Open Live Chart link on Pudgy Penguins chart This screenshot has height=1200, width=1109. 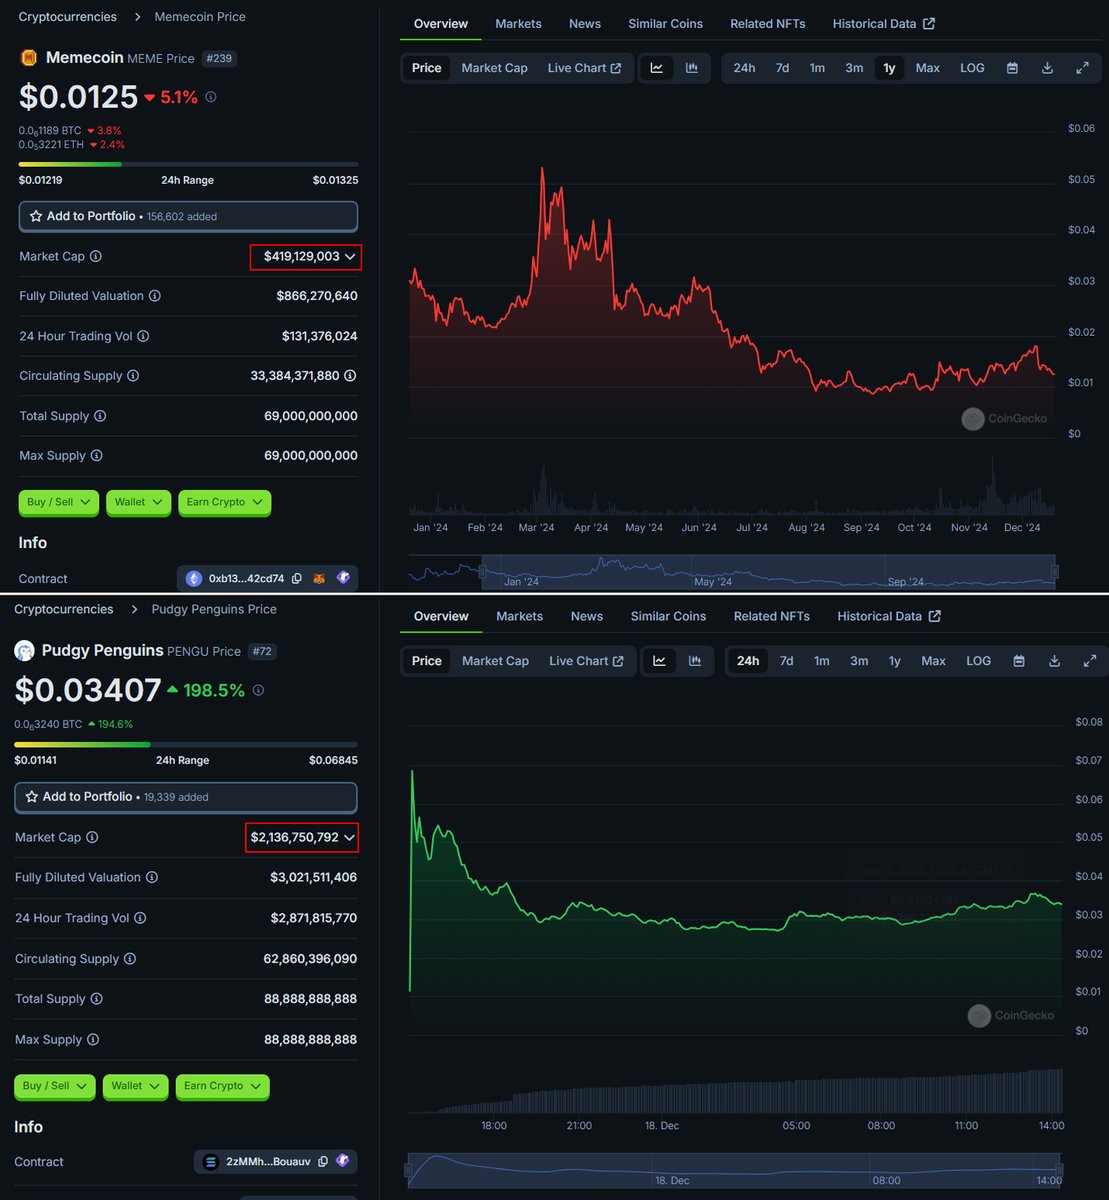click(587, 661)
